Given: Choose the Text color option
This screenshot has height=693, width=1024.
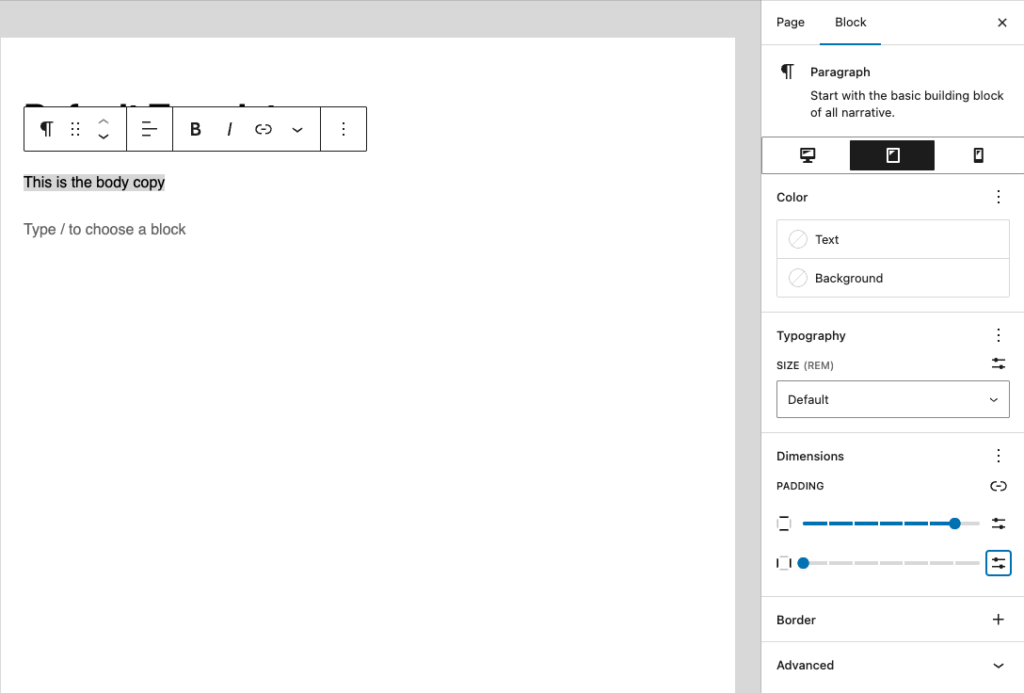Looking at the screenshot, I should pyautogui.click(x=892, y=240).
